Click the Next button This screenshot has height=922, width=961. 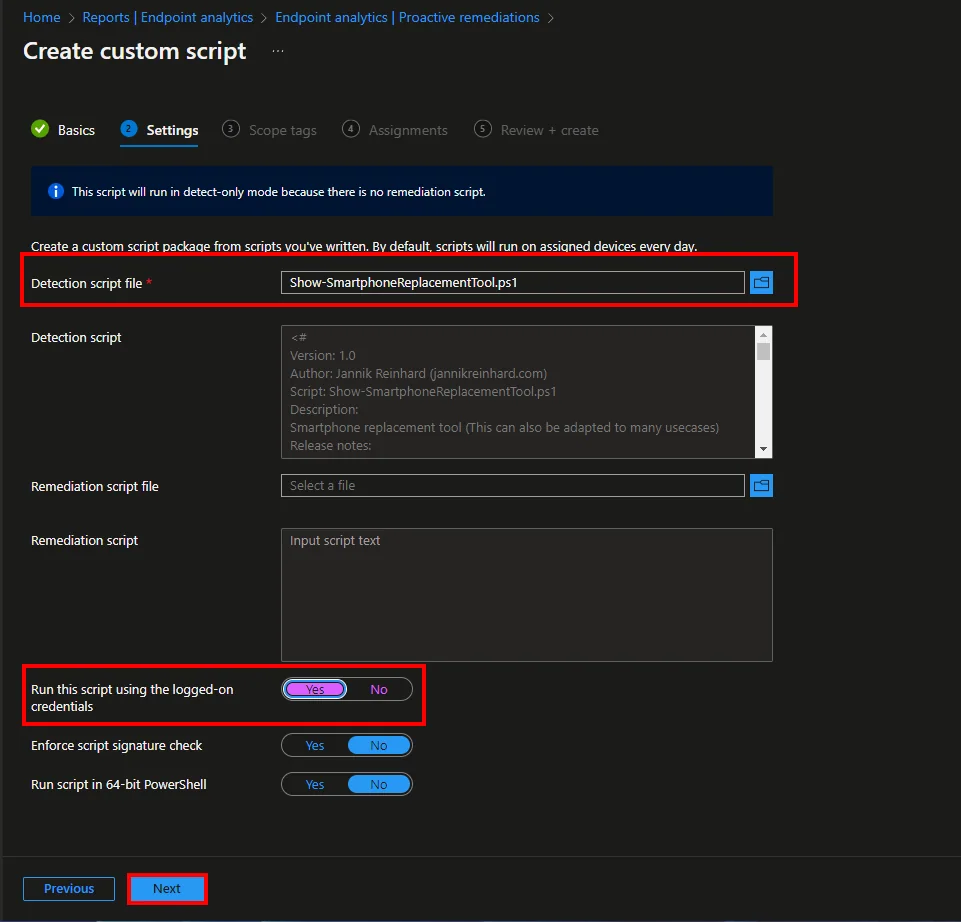[167, 889]
